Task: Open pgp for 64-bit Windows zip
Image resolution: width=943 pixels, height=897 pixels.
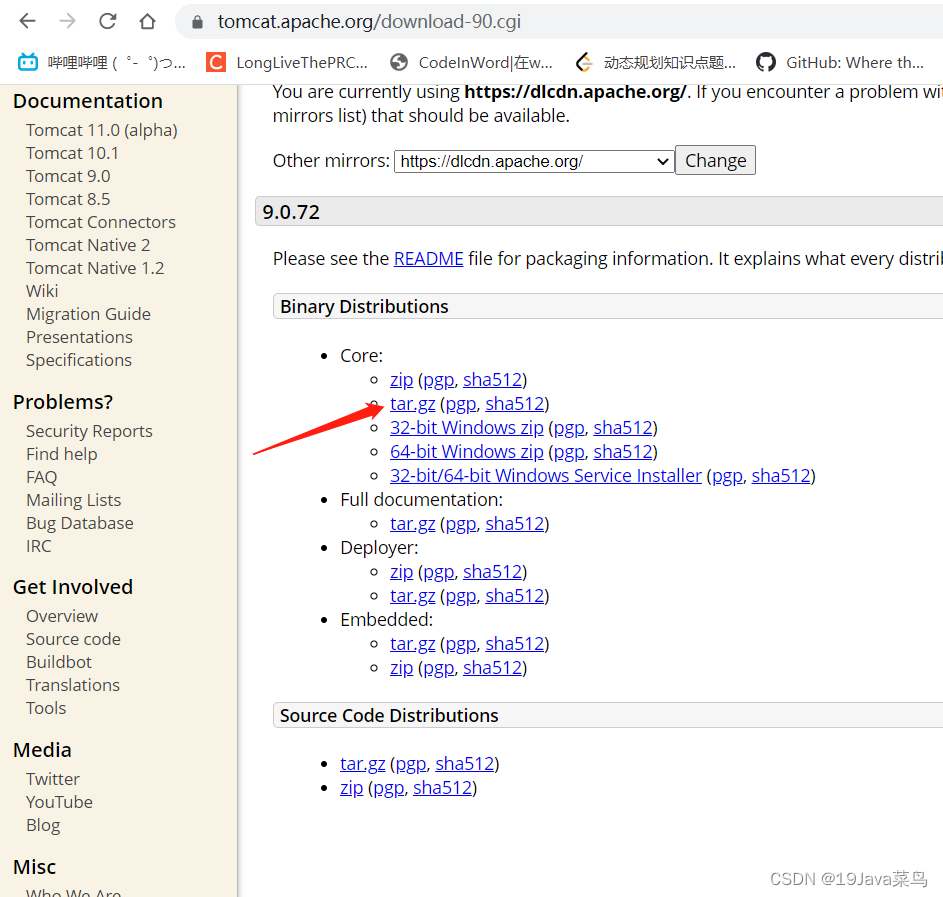Action: pyautogui.click(x=569, y=453)
